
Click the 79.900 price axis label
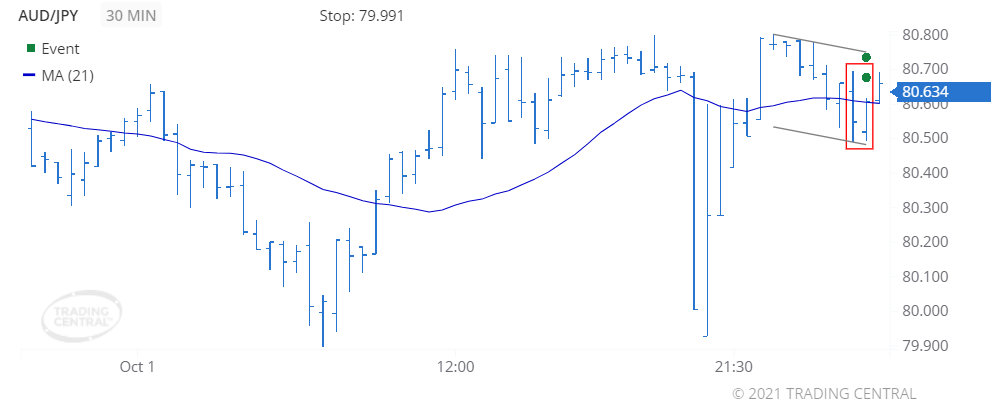tap(925, 345)
